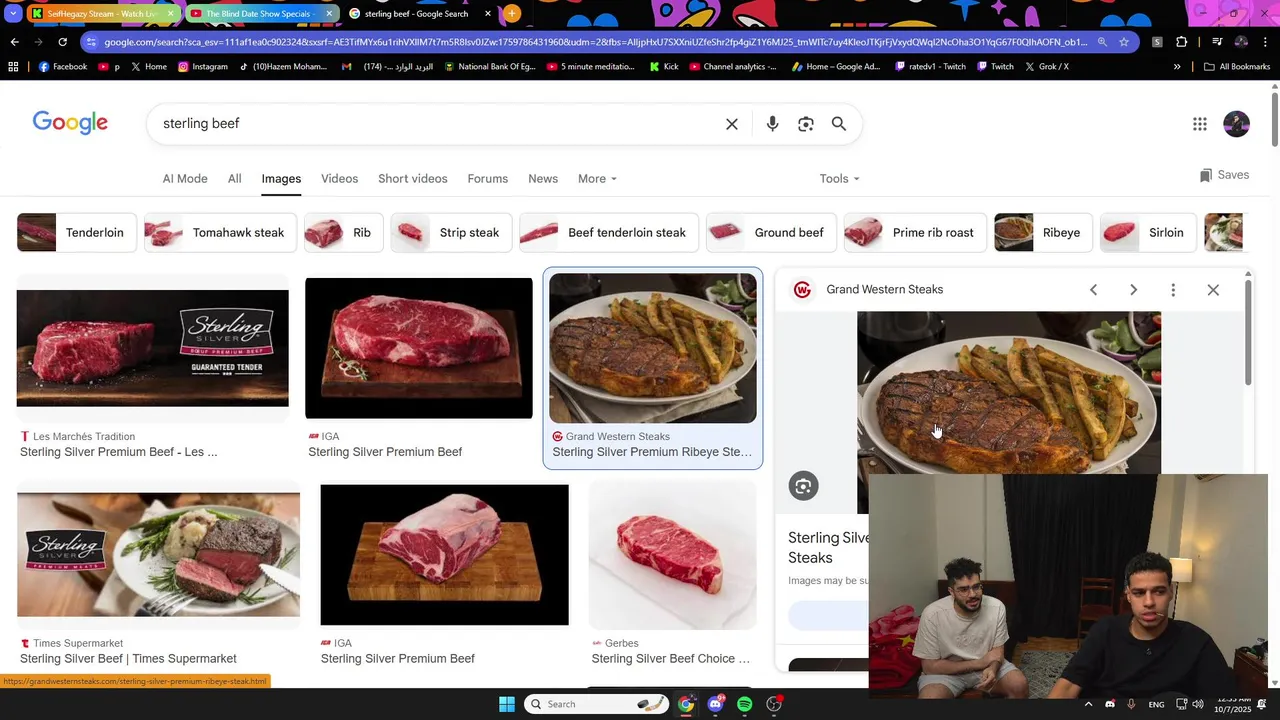
Task: Open three-dot options in preview panel
Action: [1173, 290]
